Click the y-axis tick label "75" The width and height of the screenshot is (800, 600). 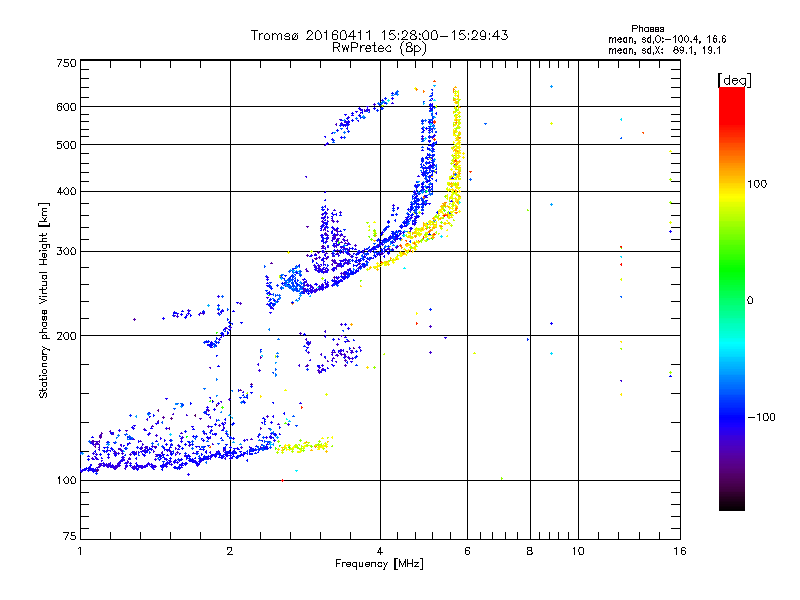(x=70, y=536)
